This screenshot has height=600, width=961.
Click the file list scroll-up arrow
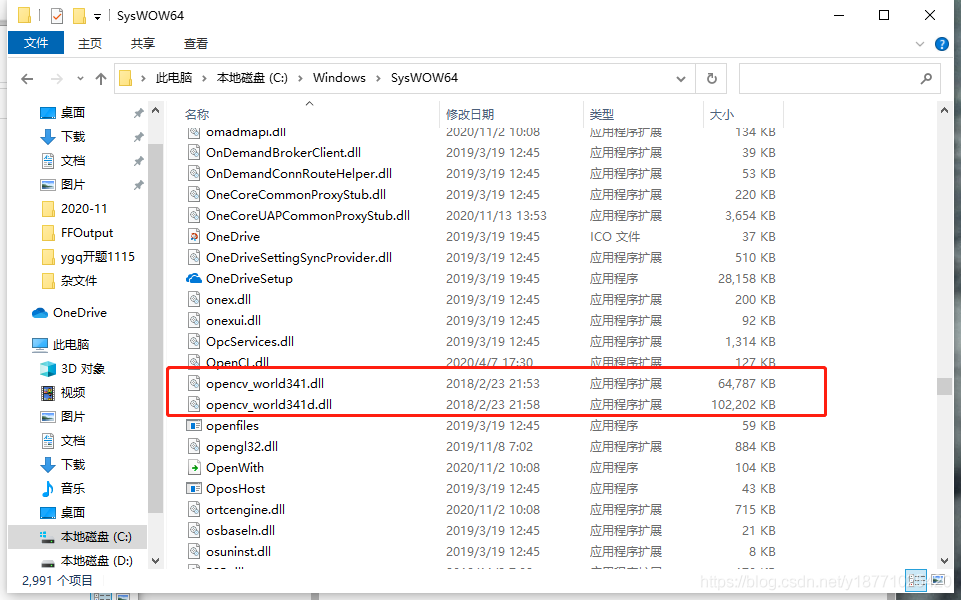944,111
